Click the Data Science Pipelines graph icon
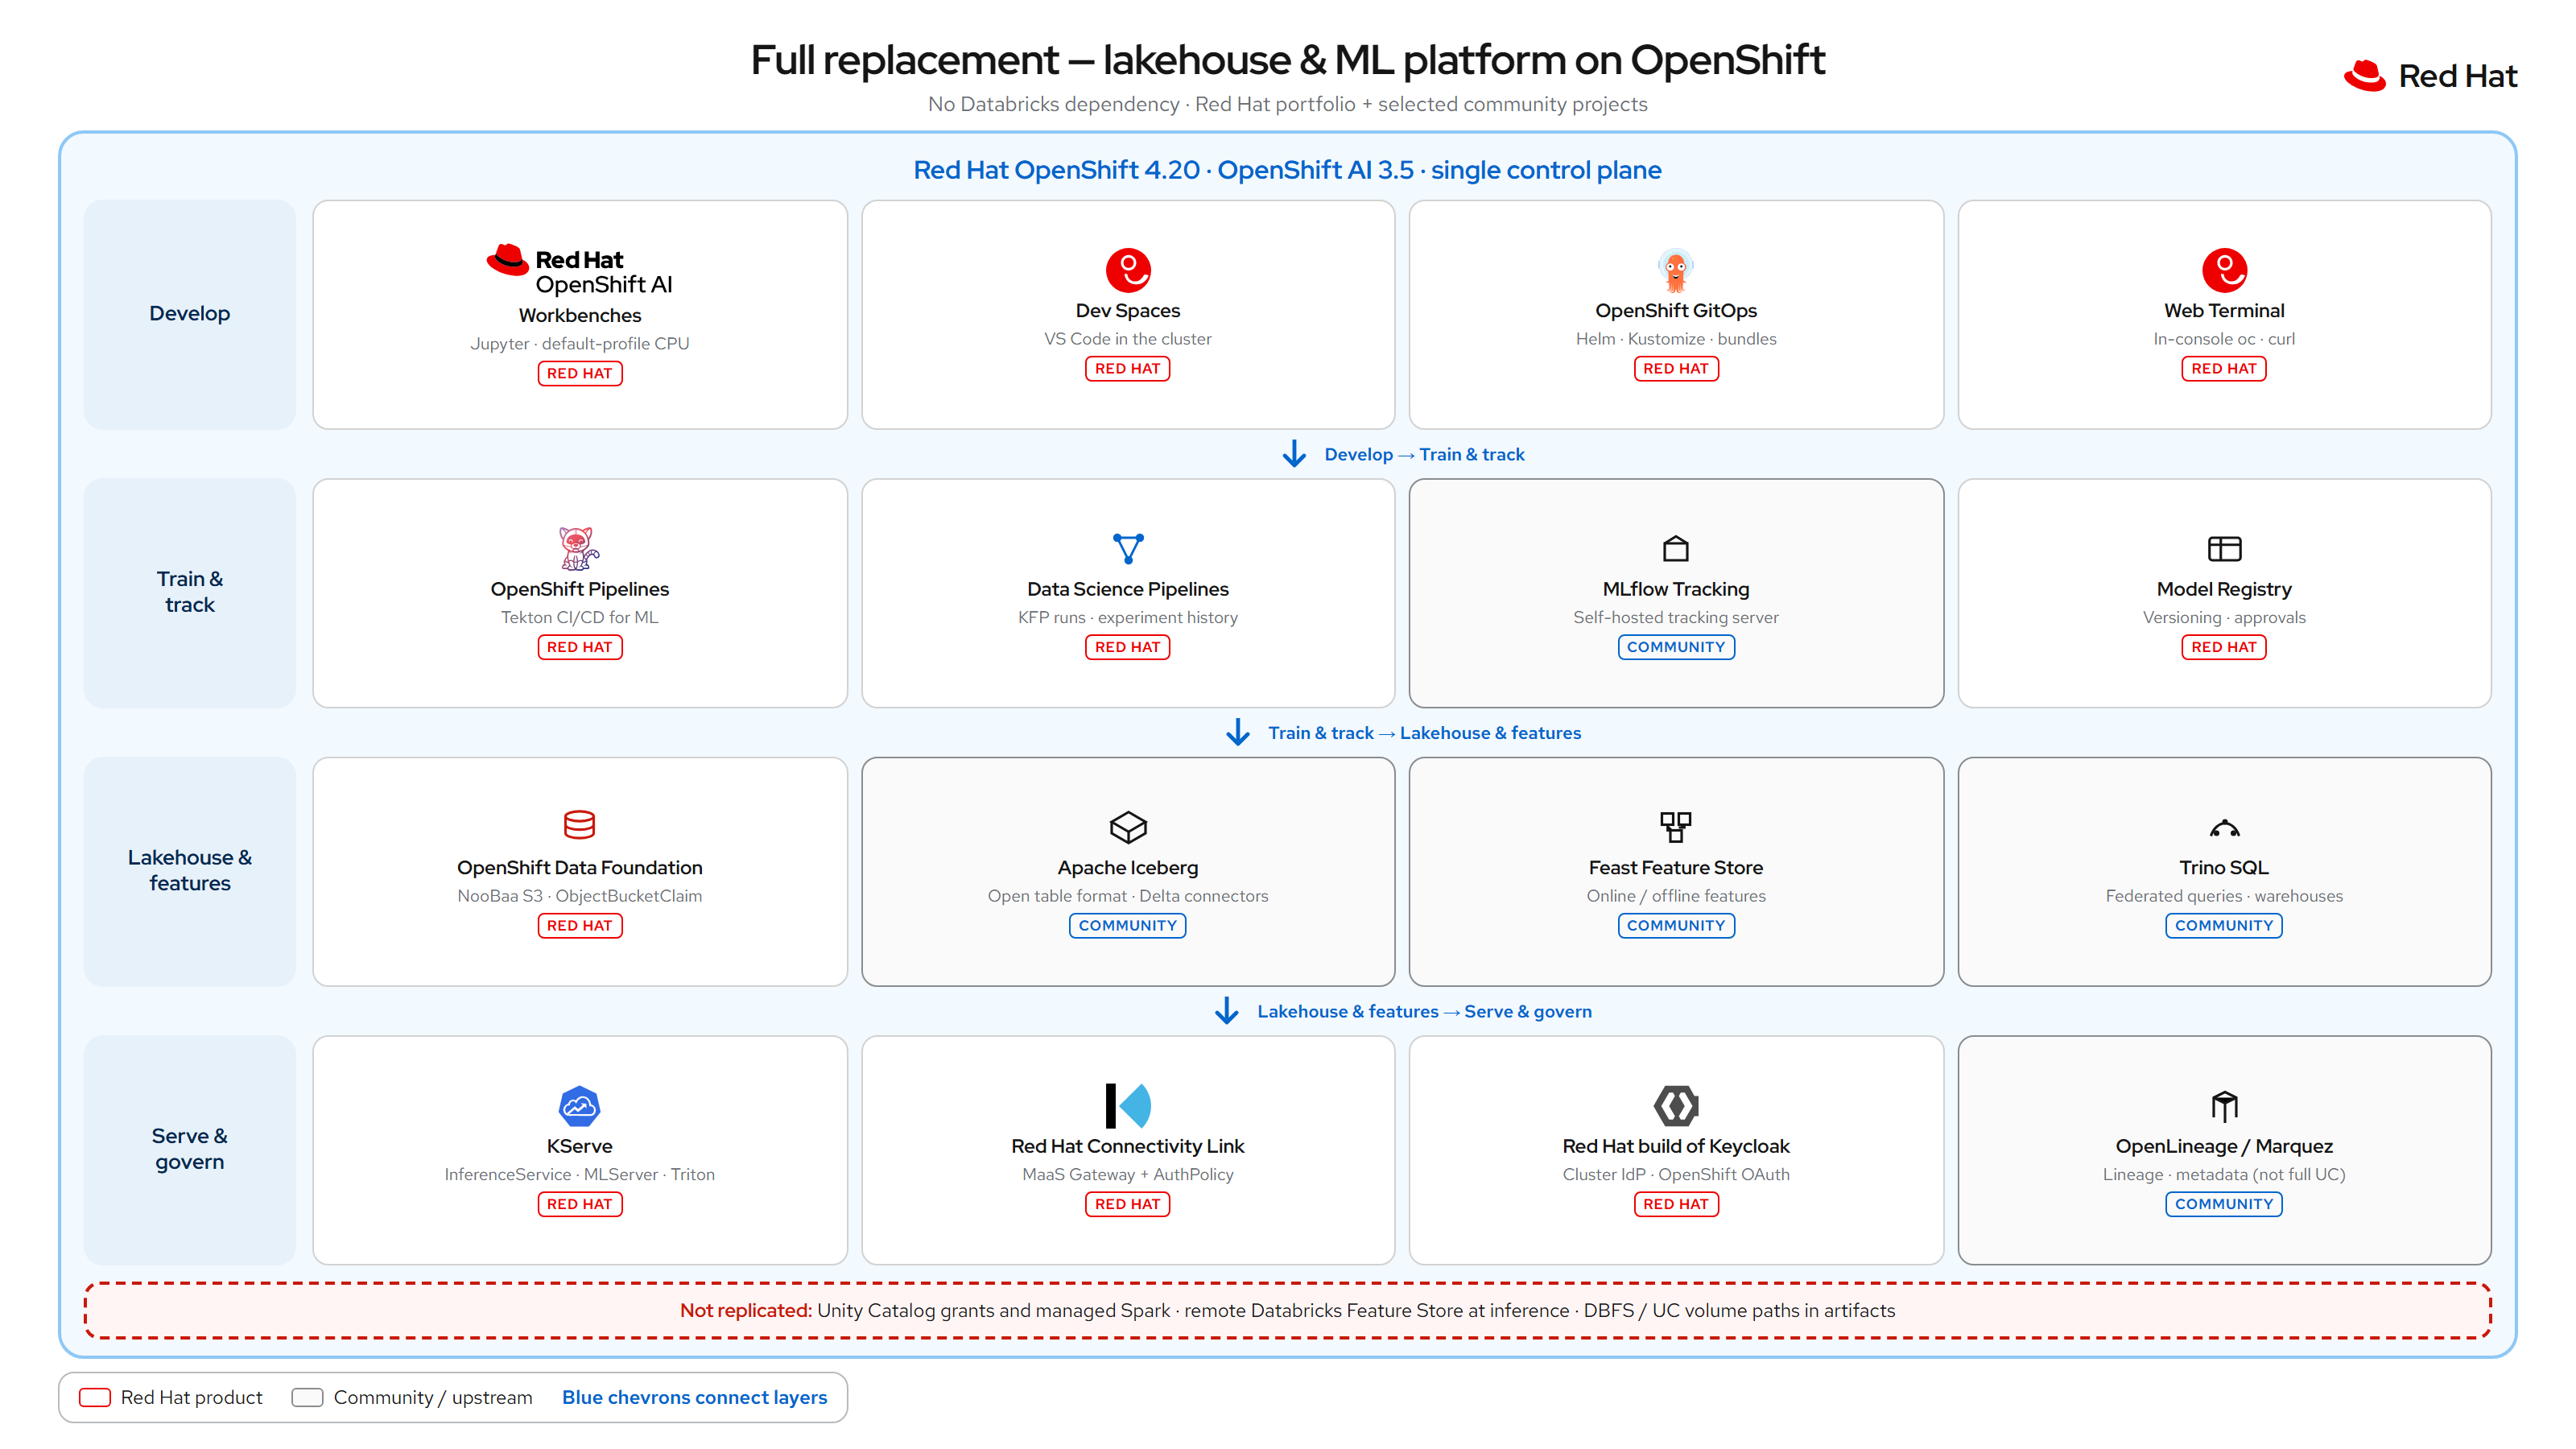The image size is (2576, 1449). [x=1128, y=548]
